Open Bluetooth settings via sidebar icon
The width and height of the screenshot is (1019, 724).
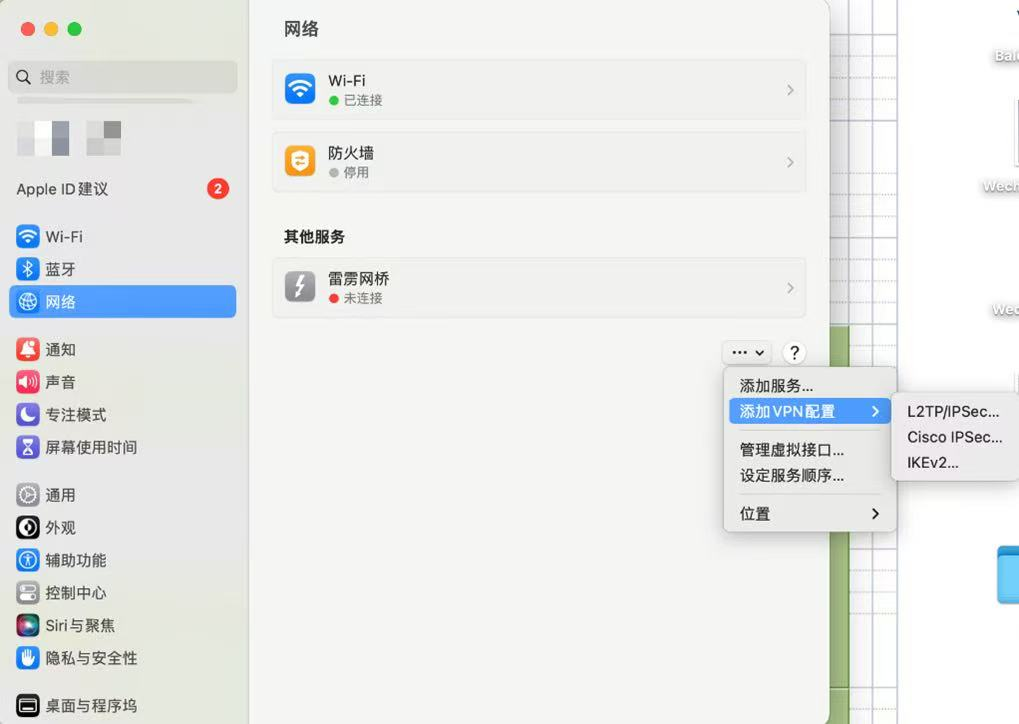click(28, 269)
